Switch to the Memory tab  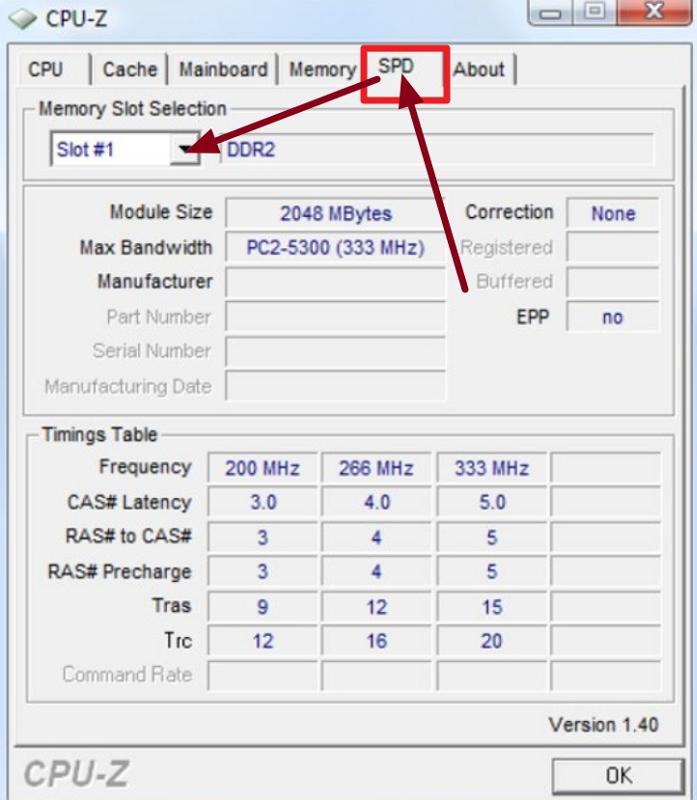(x=322, y=69)
